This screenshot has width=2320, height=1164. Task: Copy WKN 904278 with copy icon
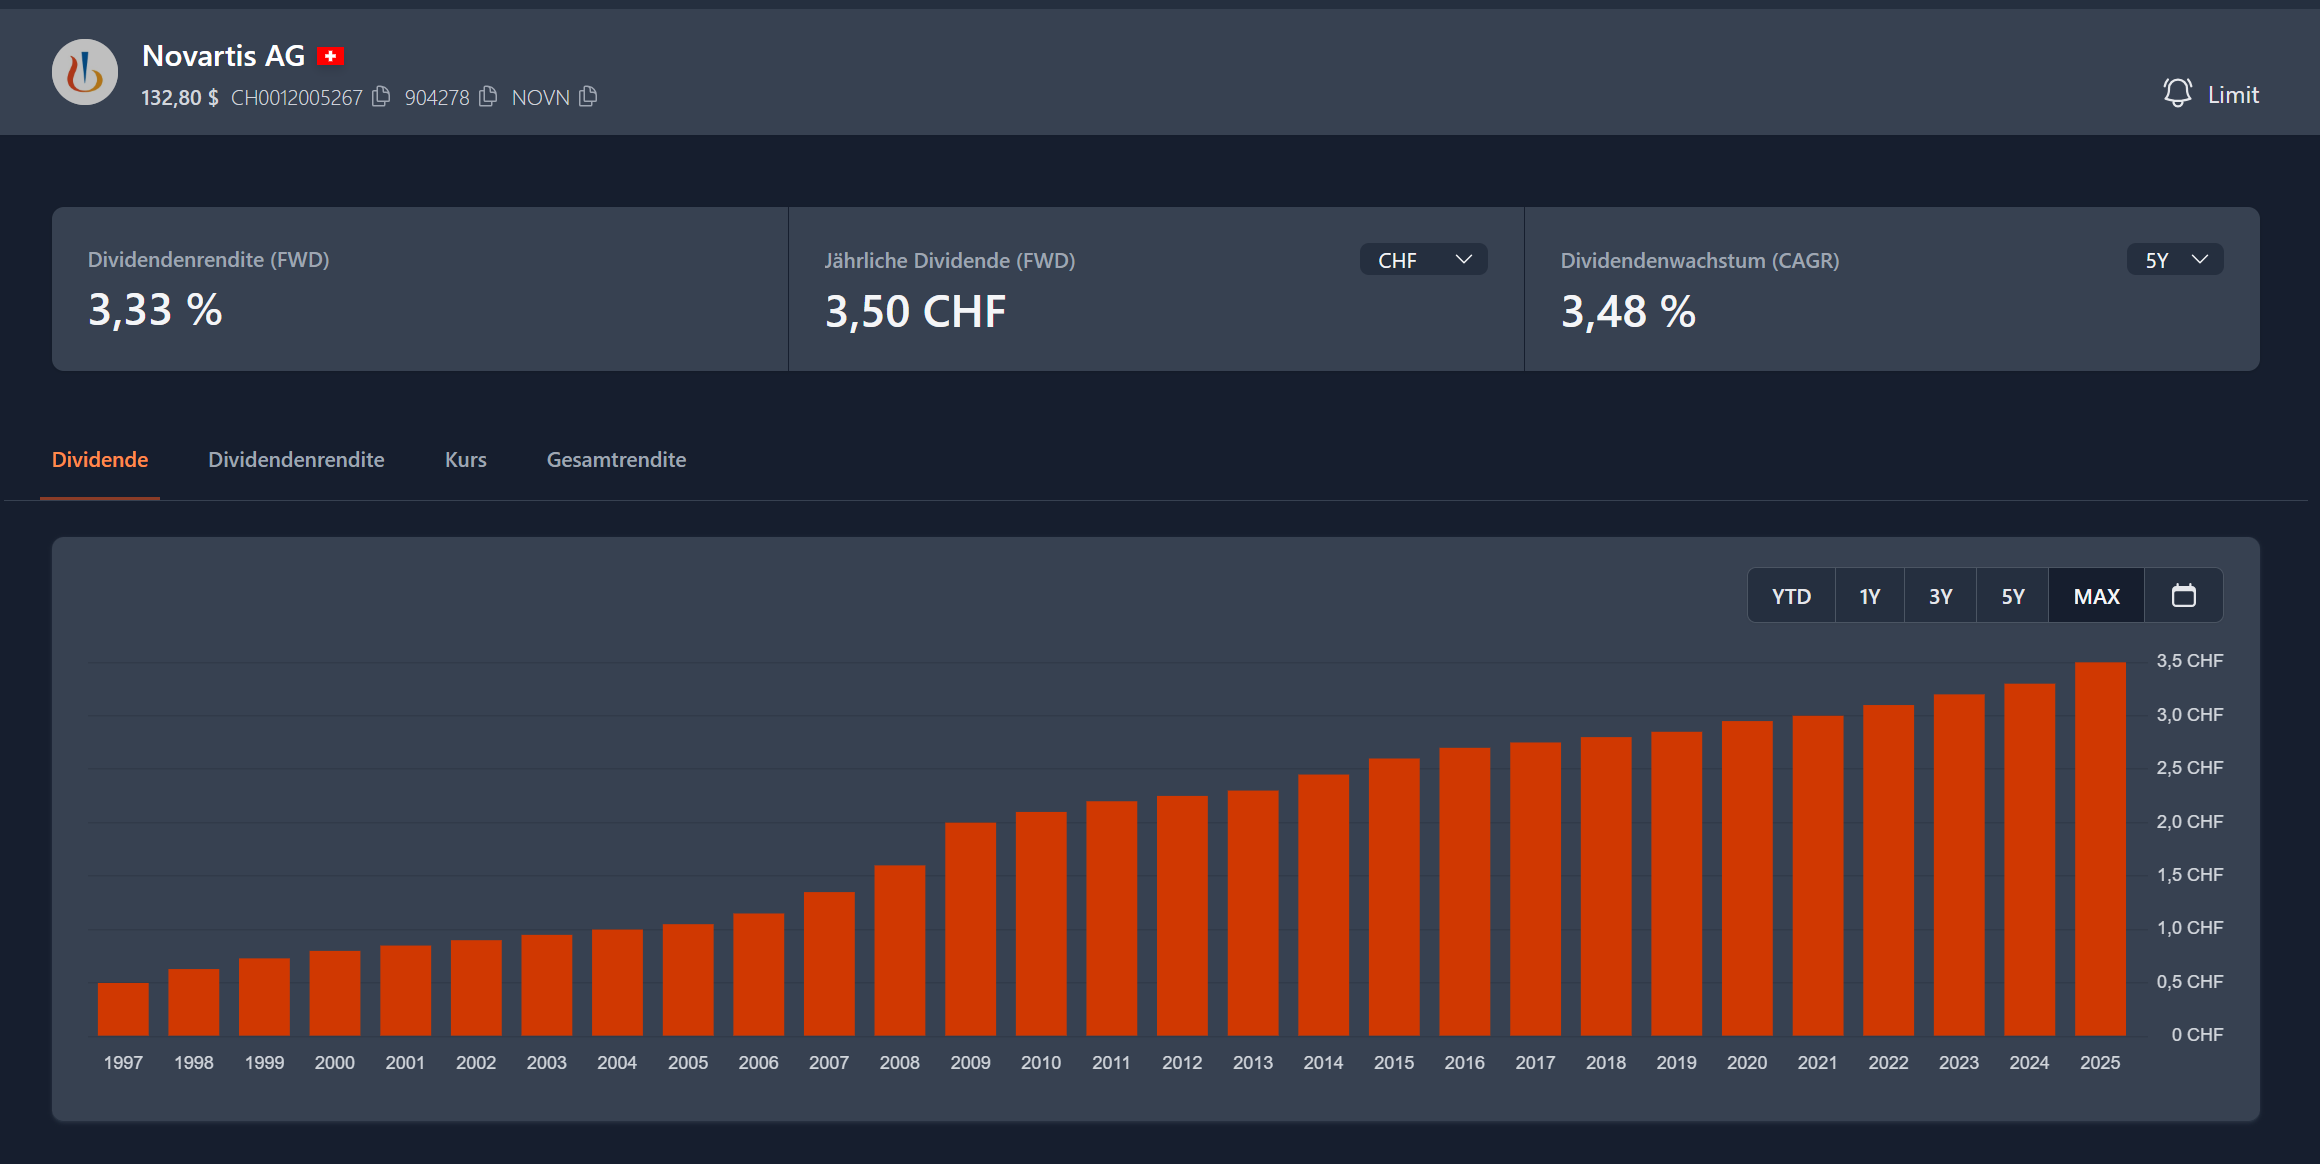click(x=488, y=96)
